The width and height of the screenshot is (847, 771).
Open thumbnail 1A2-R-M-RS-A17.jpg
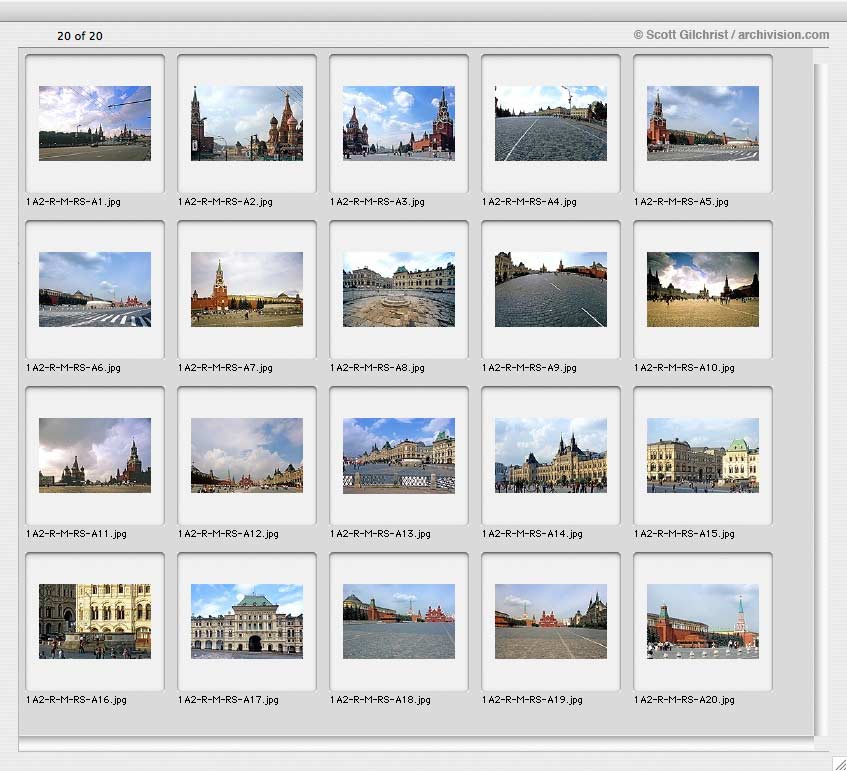pos(247,621)
